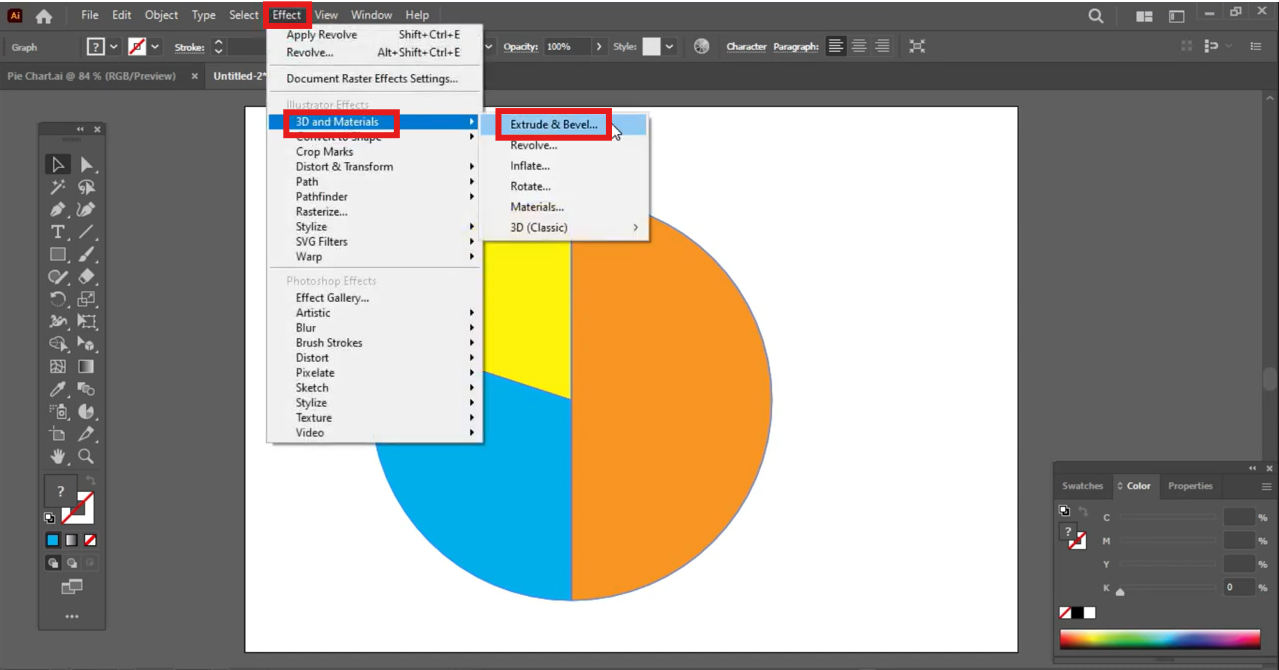Switch to Pie Chart.ai document tab
The image size is (1279, 670).
pyautogui.click(x=92, y=76)
